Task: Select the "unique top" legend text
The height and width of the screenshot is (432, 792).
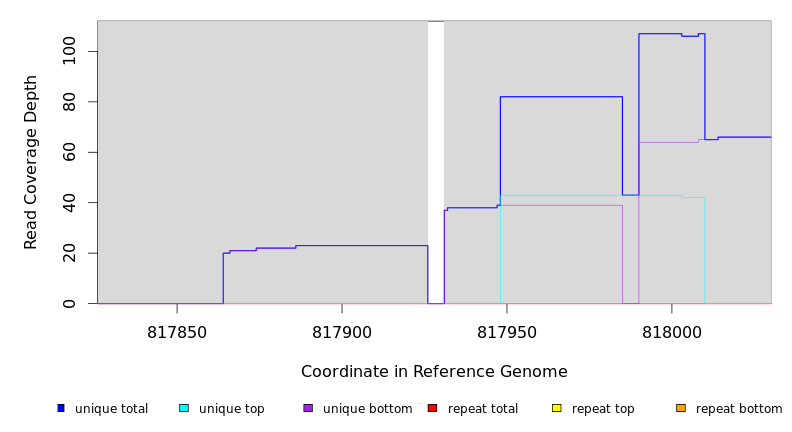Action: pyautogui.click(x=231, y=409)
